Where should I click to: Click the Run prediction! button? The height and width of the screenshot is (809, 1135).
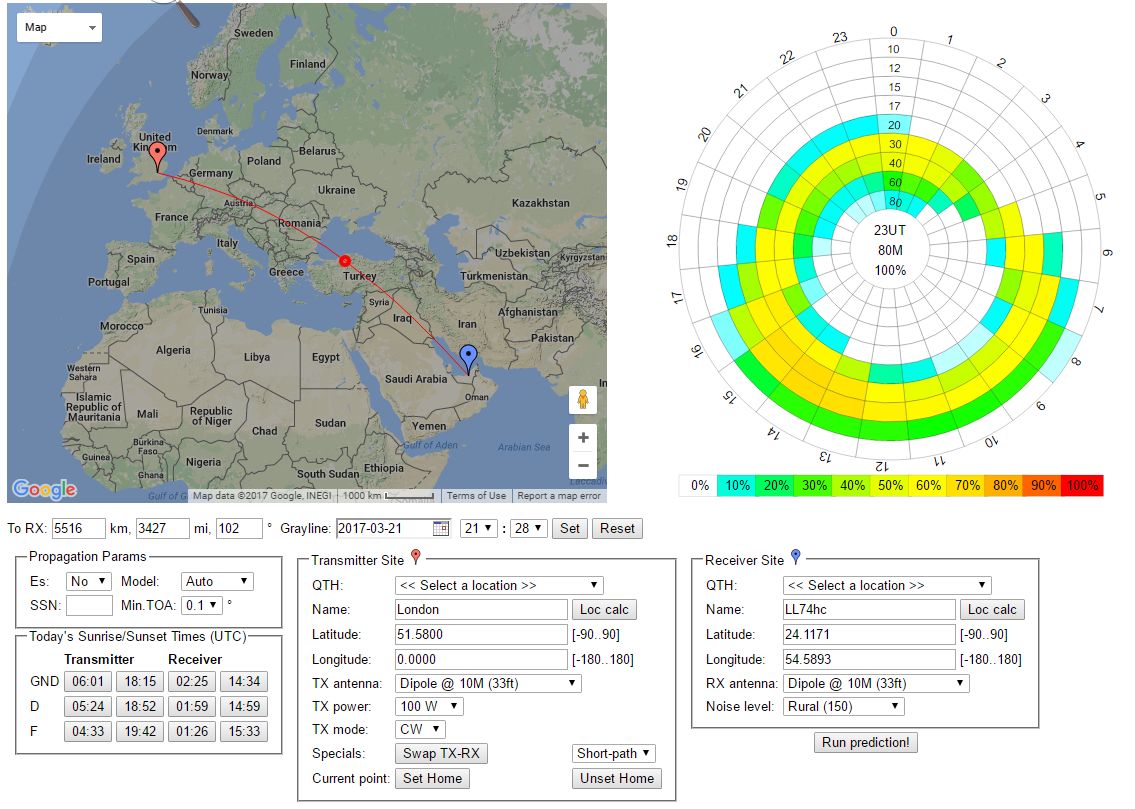coord(865,742)
